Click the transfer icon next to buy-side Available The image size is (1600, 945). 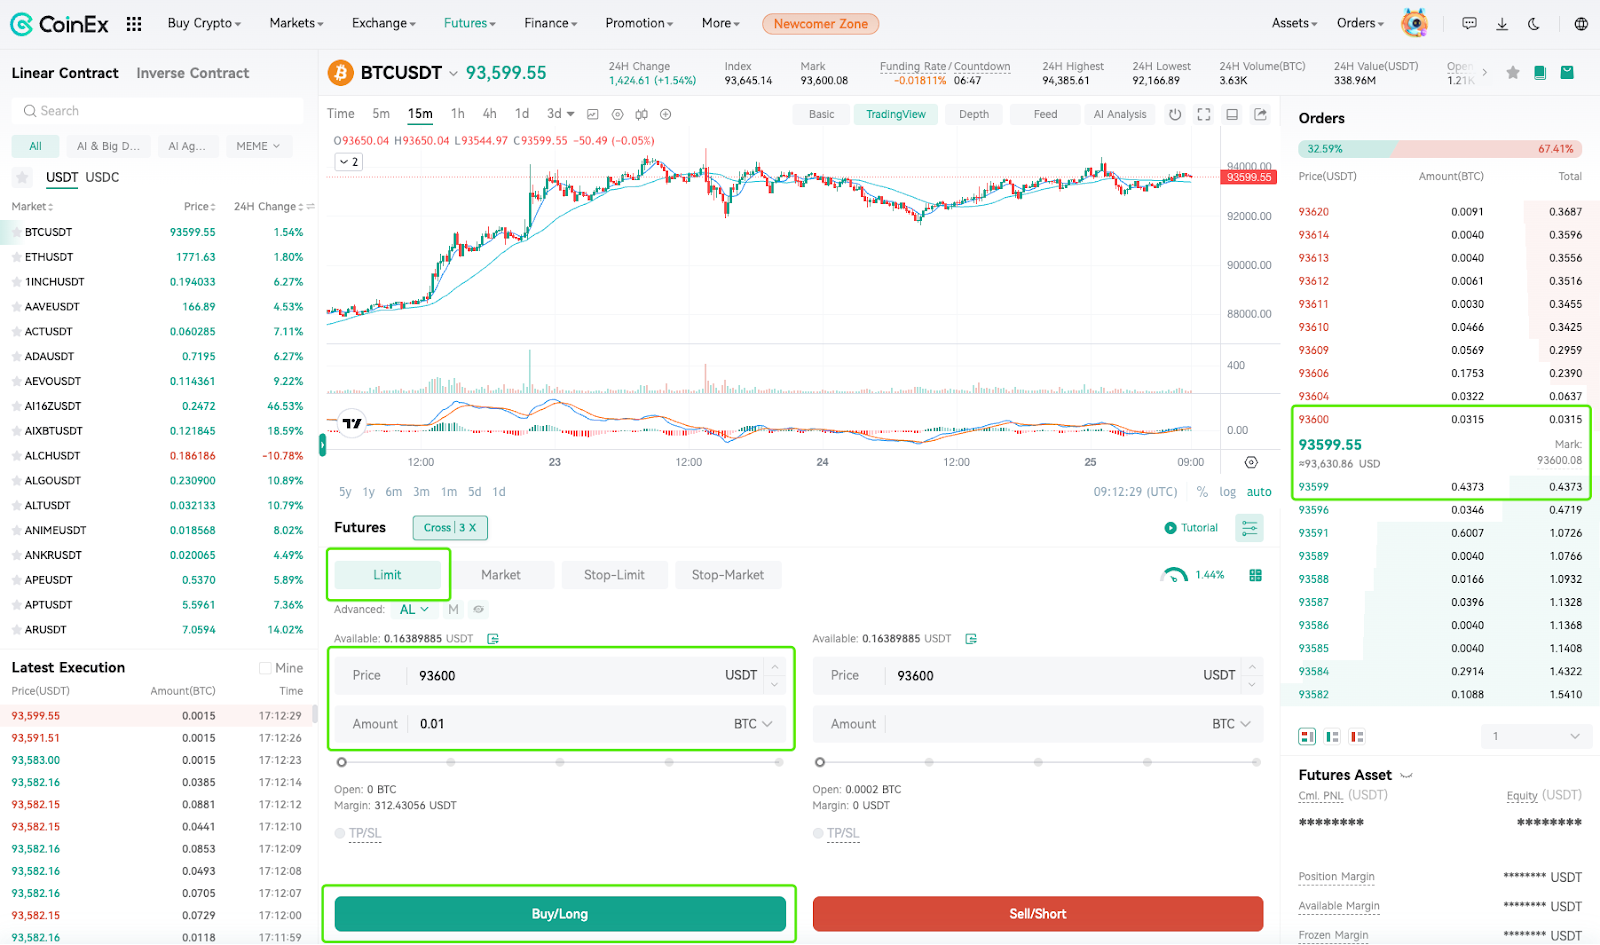coord(493,638)
